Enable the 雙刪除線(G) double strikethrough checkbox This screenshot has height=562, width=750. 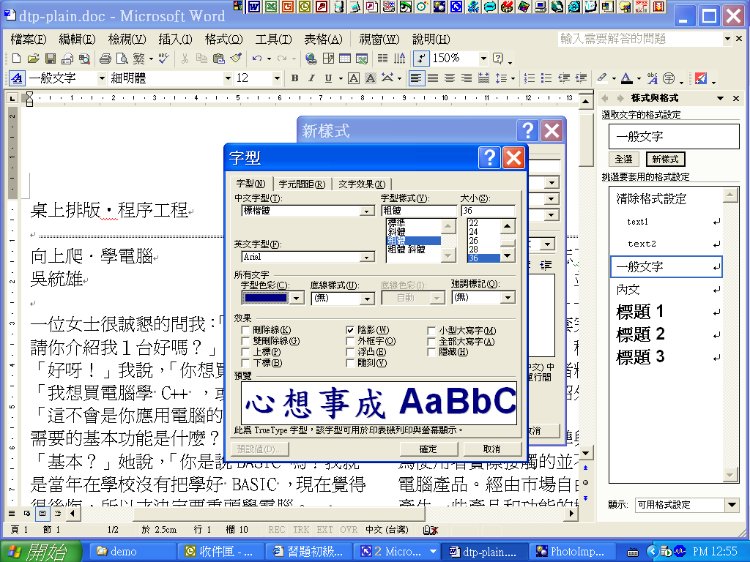point(245,341)
